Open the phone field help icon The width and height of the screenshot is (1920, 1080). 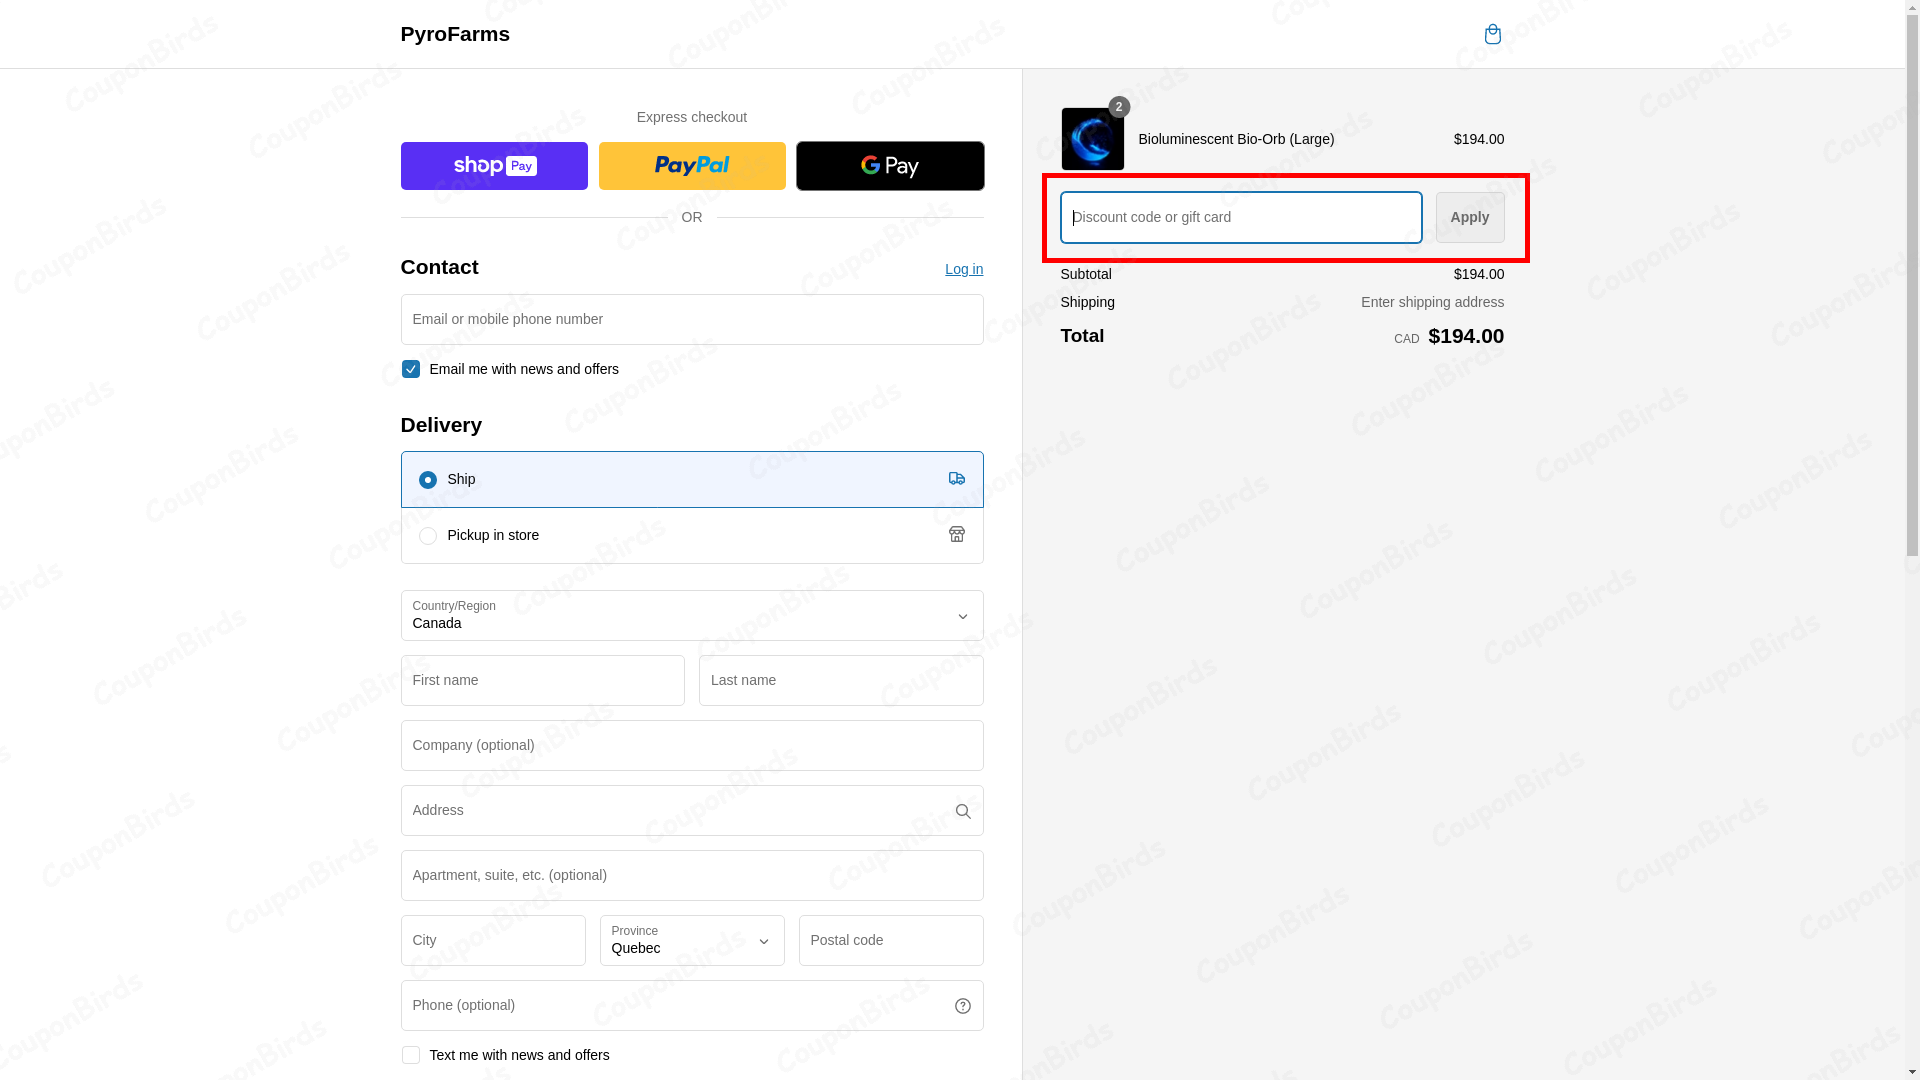click(x=962, y=1006)
